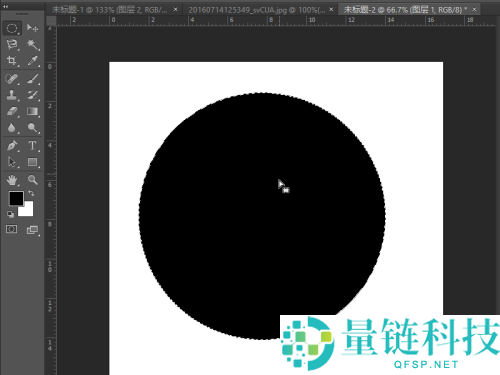Select the Dodge tool

32,127
